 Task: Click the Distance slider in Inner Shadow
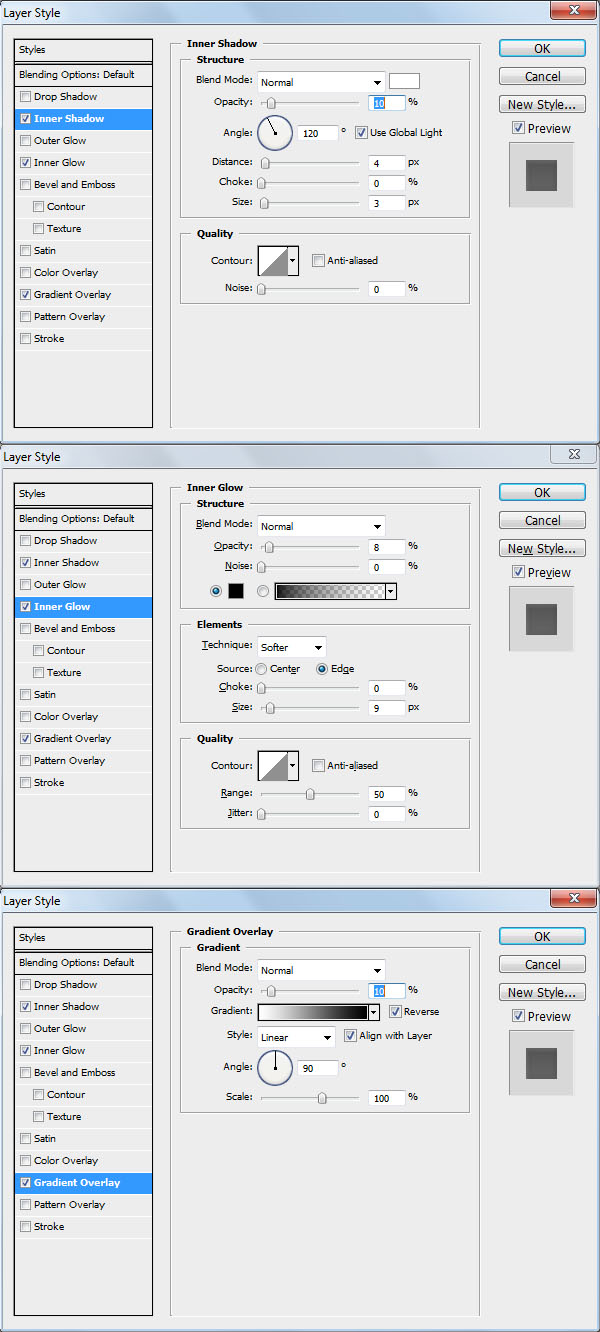310,163
